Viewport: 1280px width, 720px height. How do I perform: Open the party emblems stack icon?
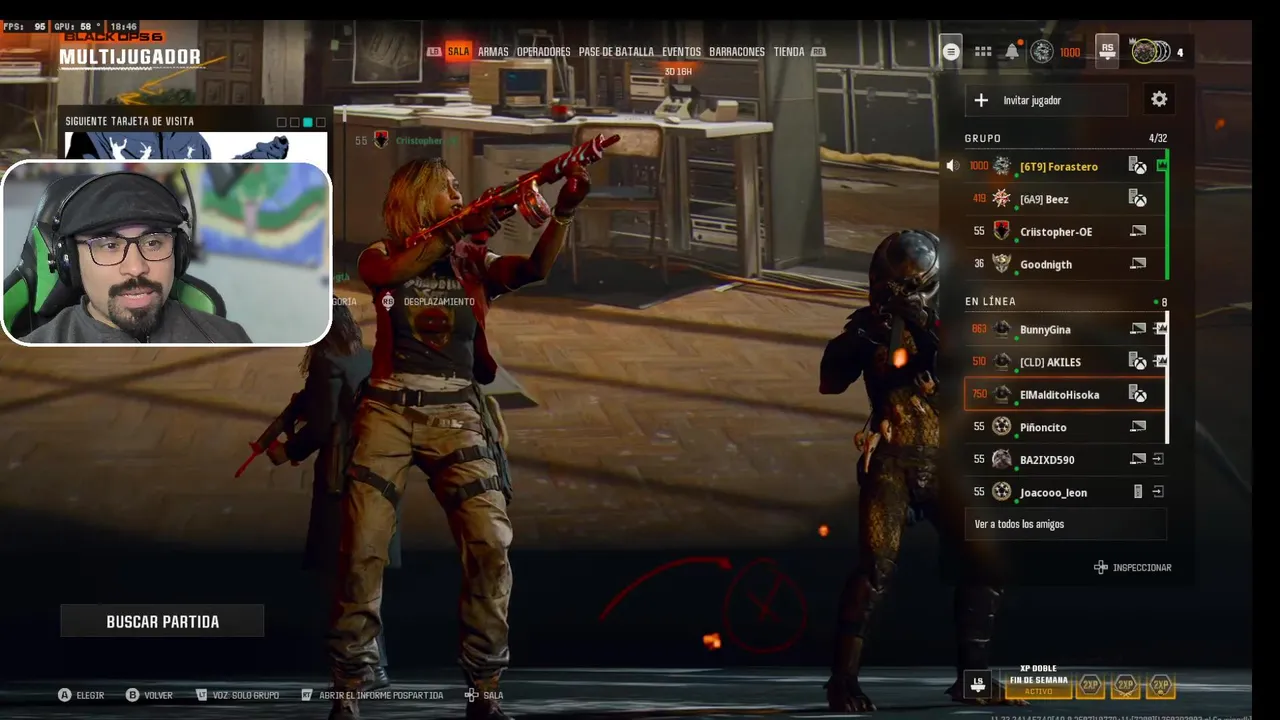(x=1150, y=51)
